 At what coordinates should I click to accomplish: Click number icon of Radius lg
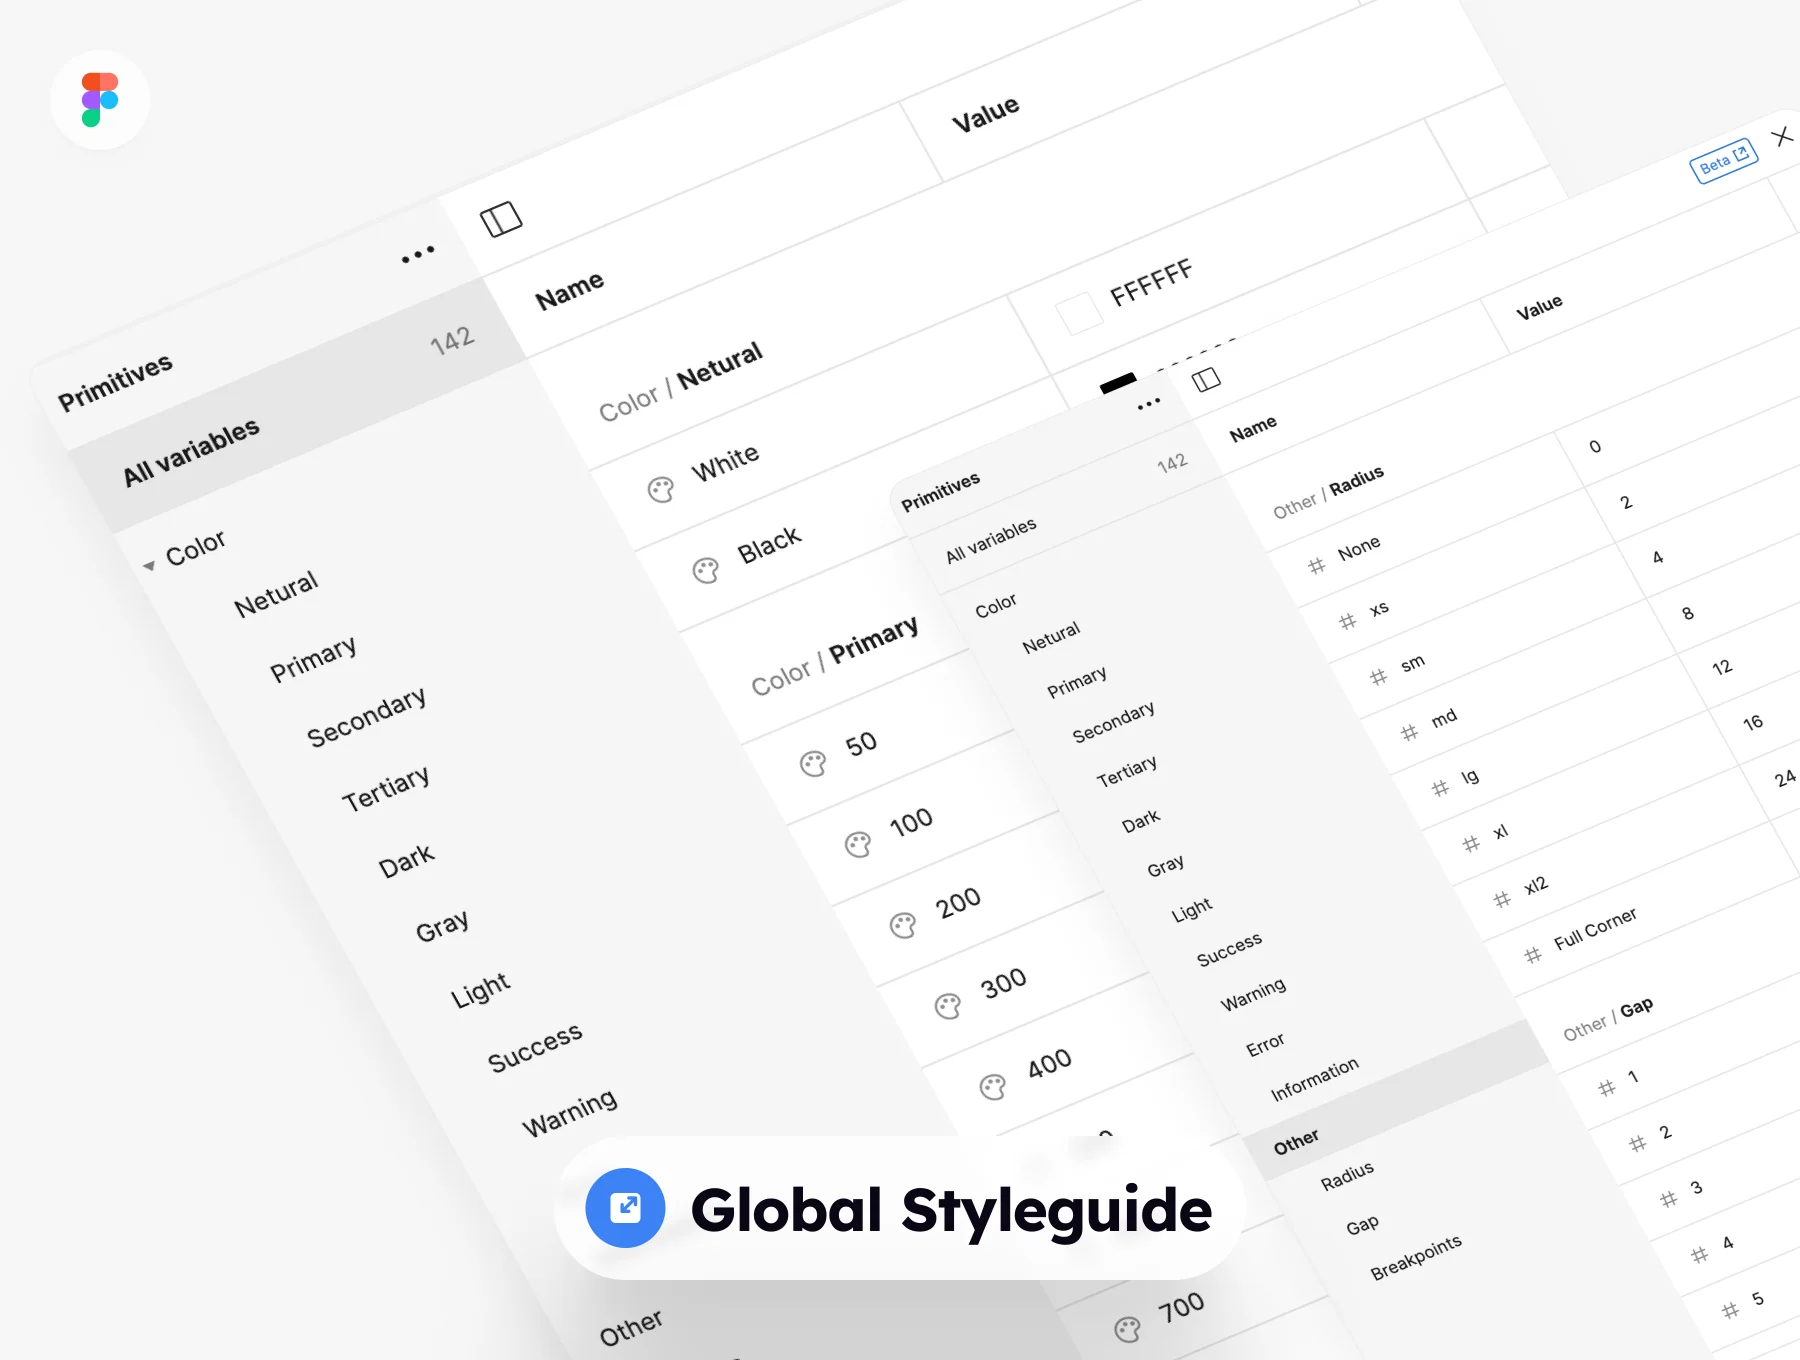tap(1440, 788)
